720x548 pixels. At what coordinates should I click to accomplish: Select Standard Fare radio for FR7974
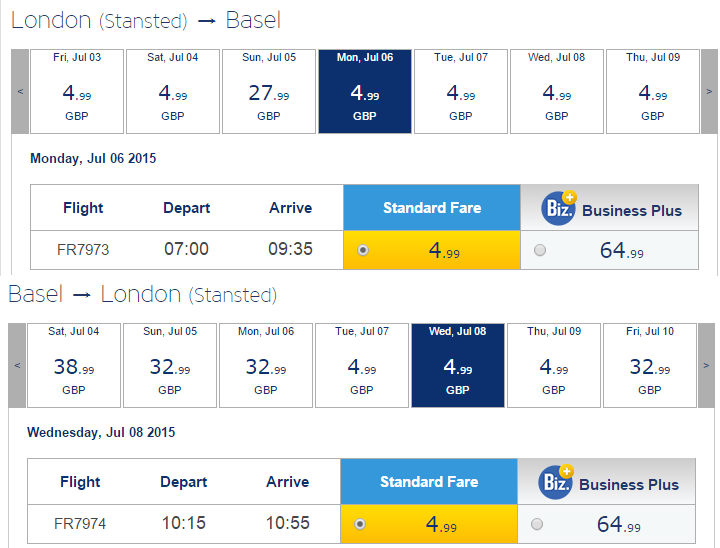[360, 524]
